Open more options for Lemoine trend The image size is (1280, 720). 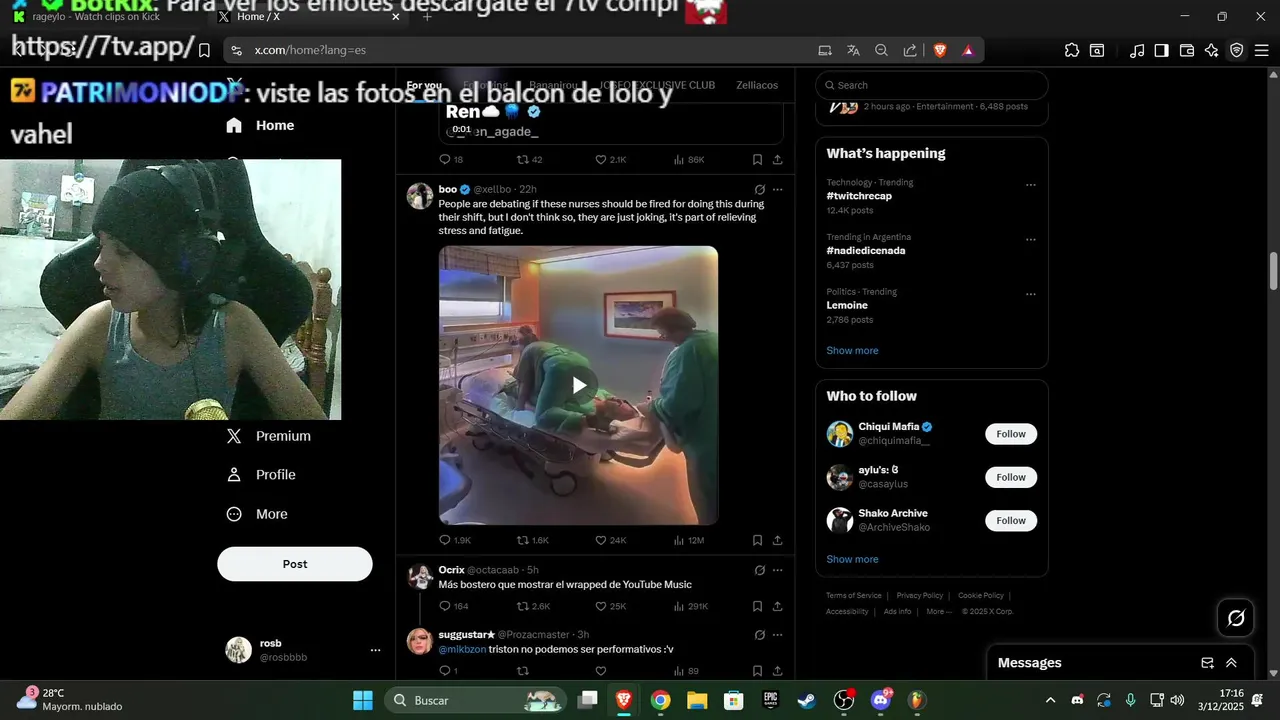point(1031,295)
